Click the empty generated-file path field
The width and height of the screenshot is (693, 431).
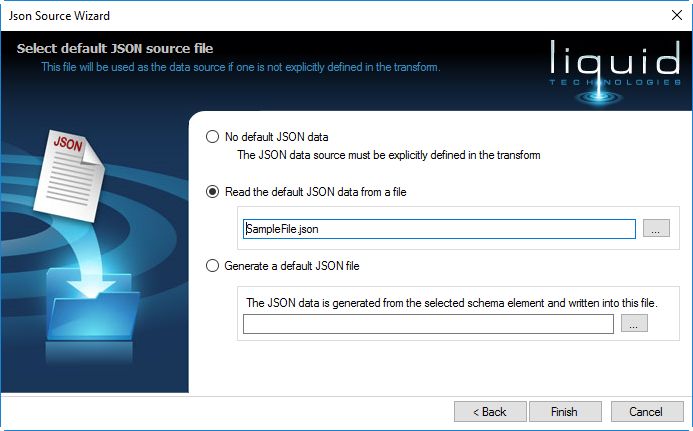(428, 324)
